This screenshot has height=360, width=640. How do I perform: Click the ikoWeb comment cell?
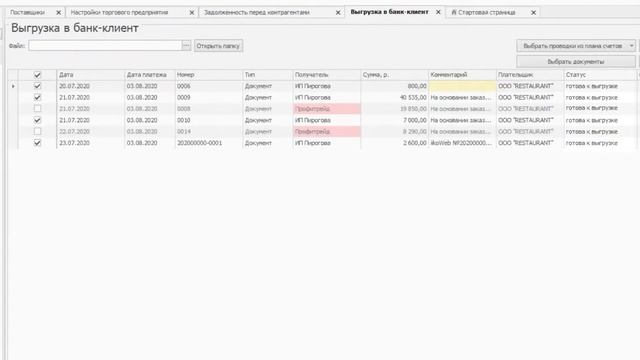click(462, 143)
